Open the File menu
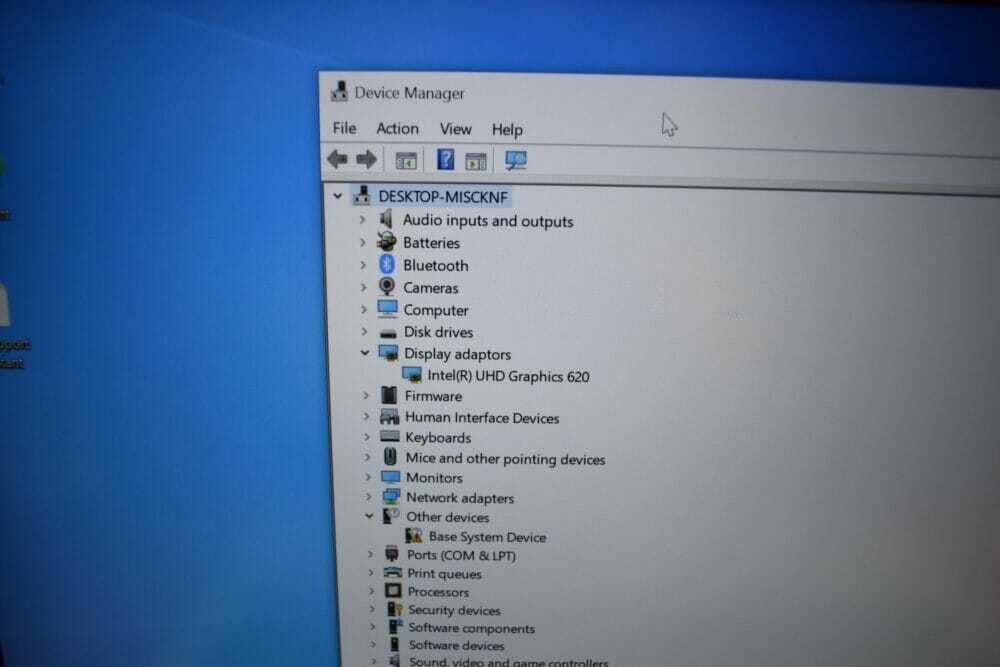The width and height of the screenshot is (1000, 667). (344, 128)
